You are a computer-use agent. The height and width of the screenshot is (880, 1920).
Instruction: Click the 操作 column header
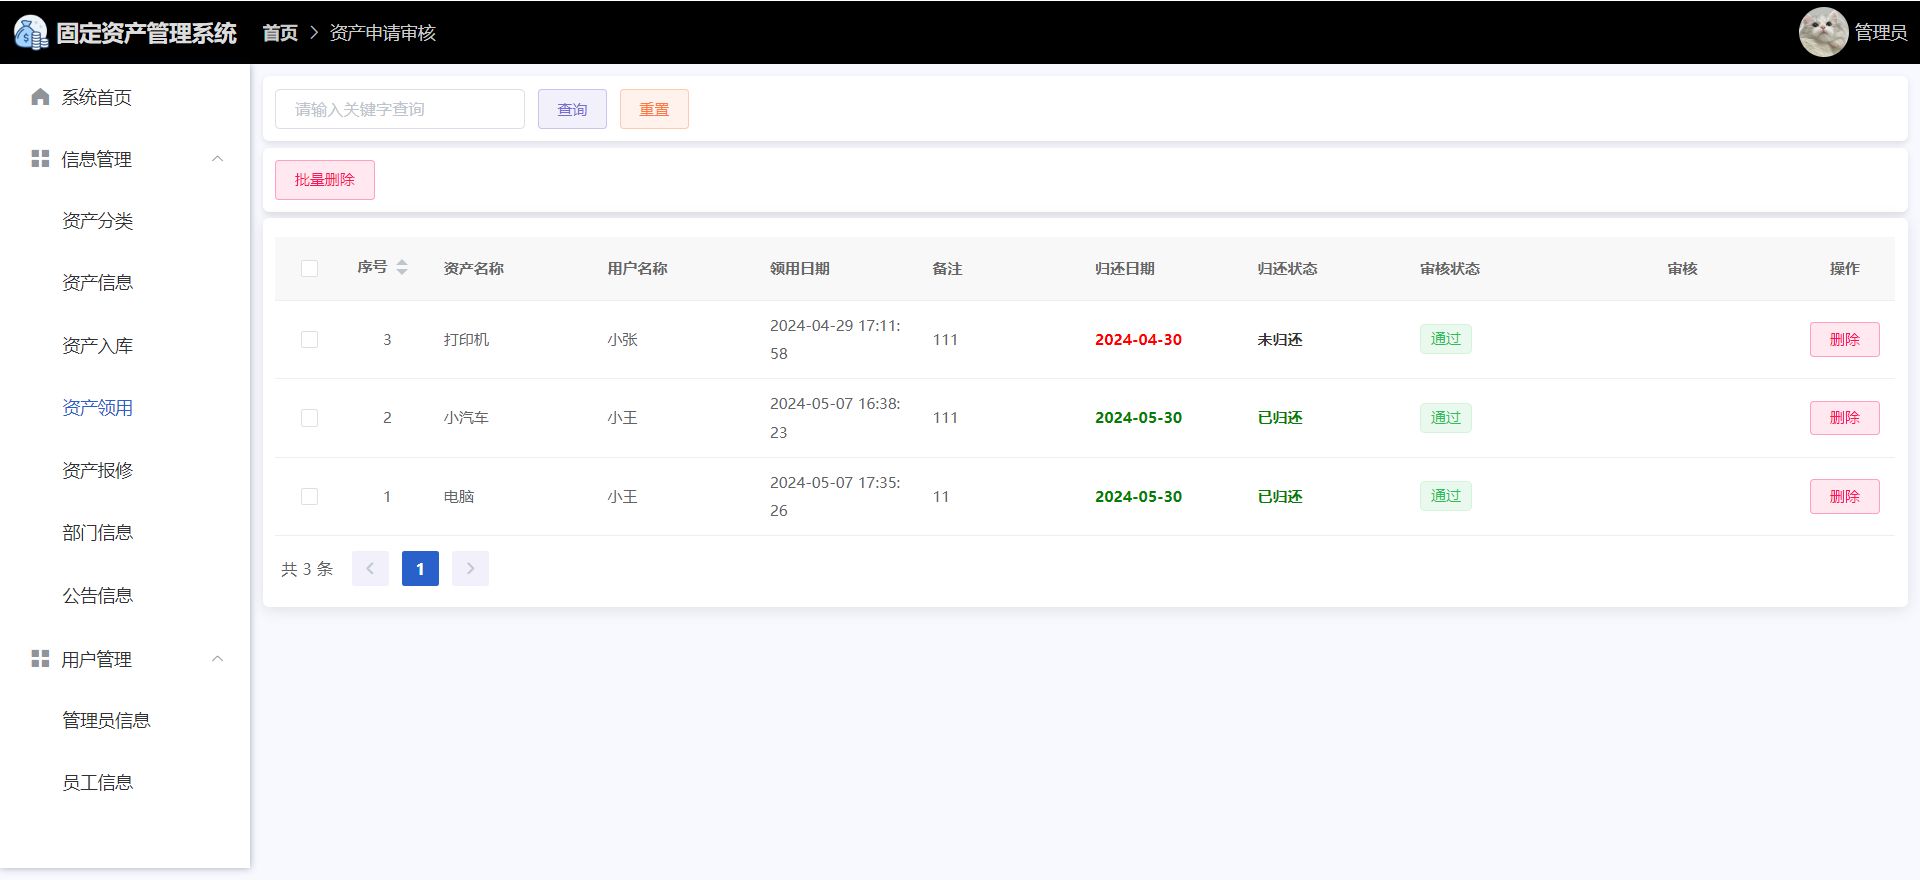(1845, 268)
